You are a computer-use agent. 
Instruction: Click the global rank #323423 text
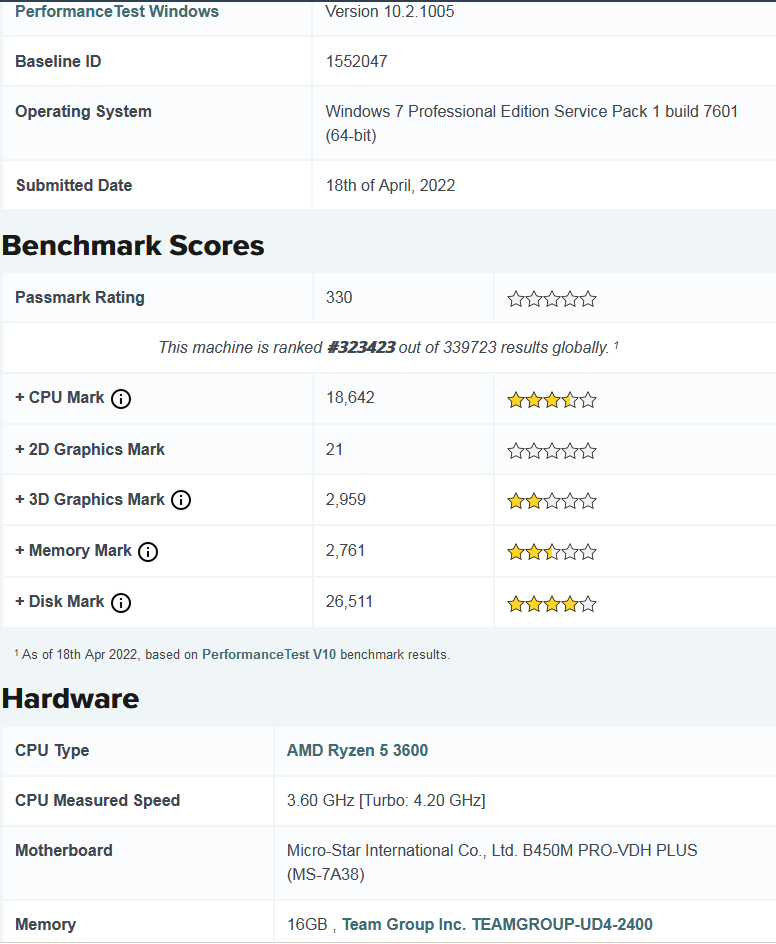tap(361, 347)
